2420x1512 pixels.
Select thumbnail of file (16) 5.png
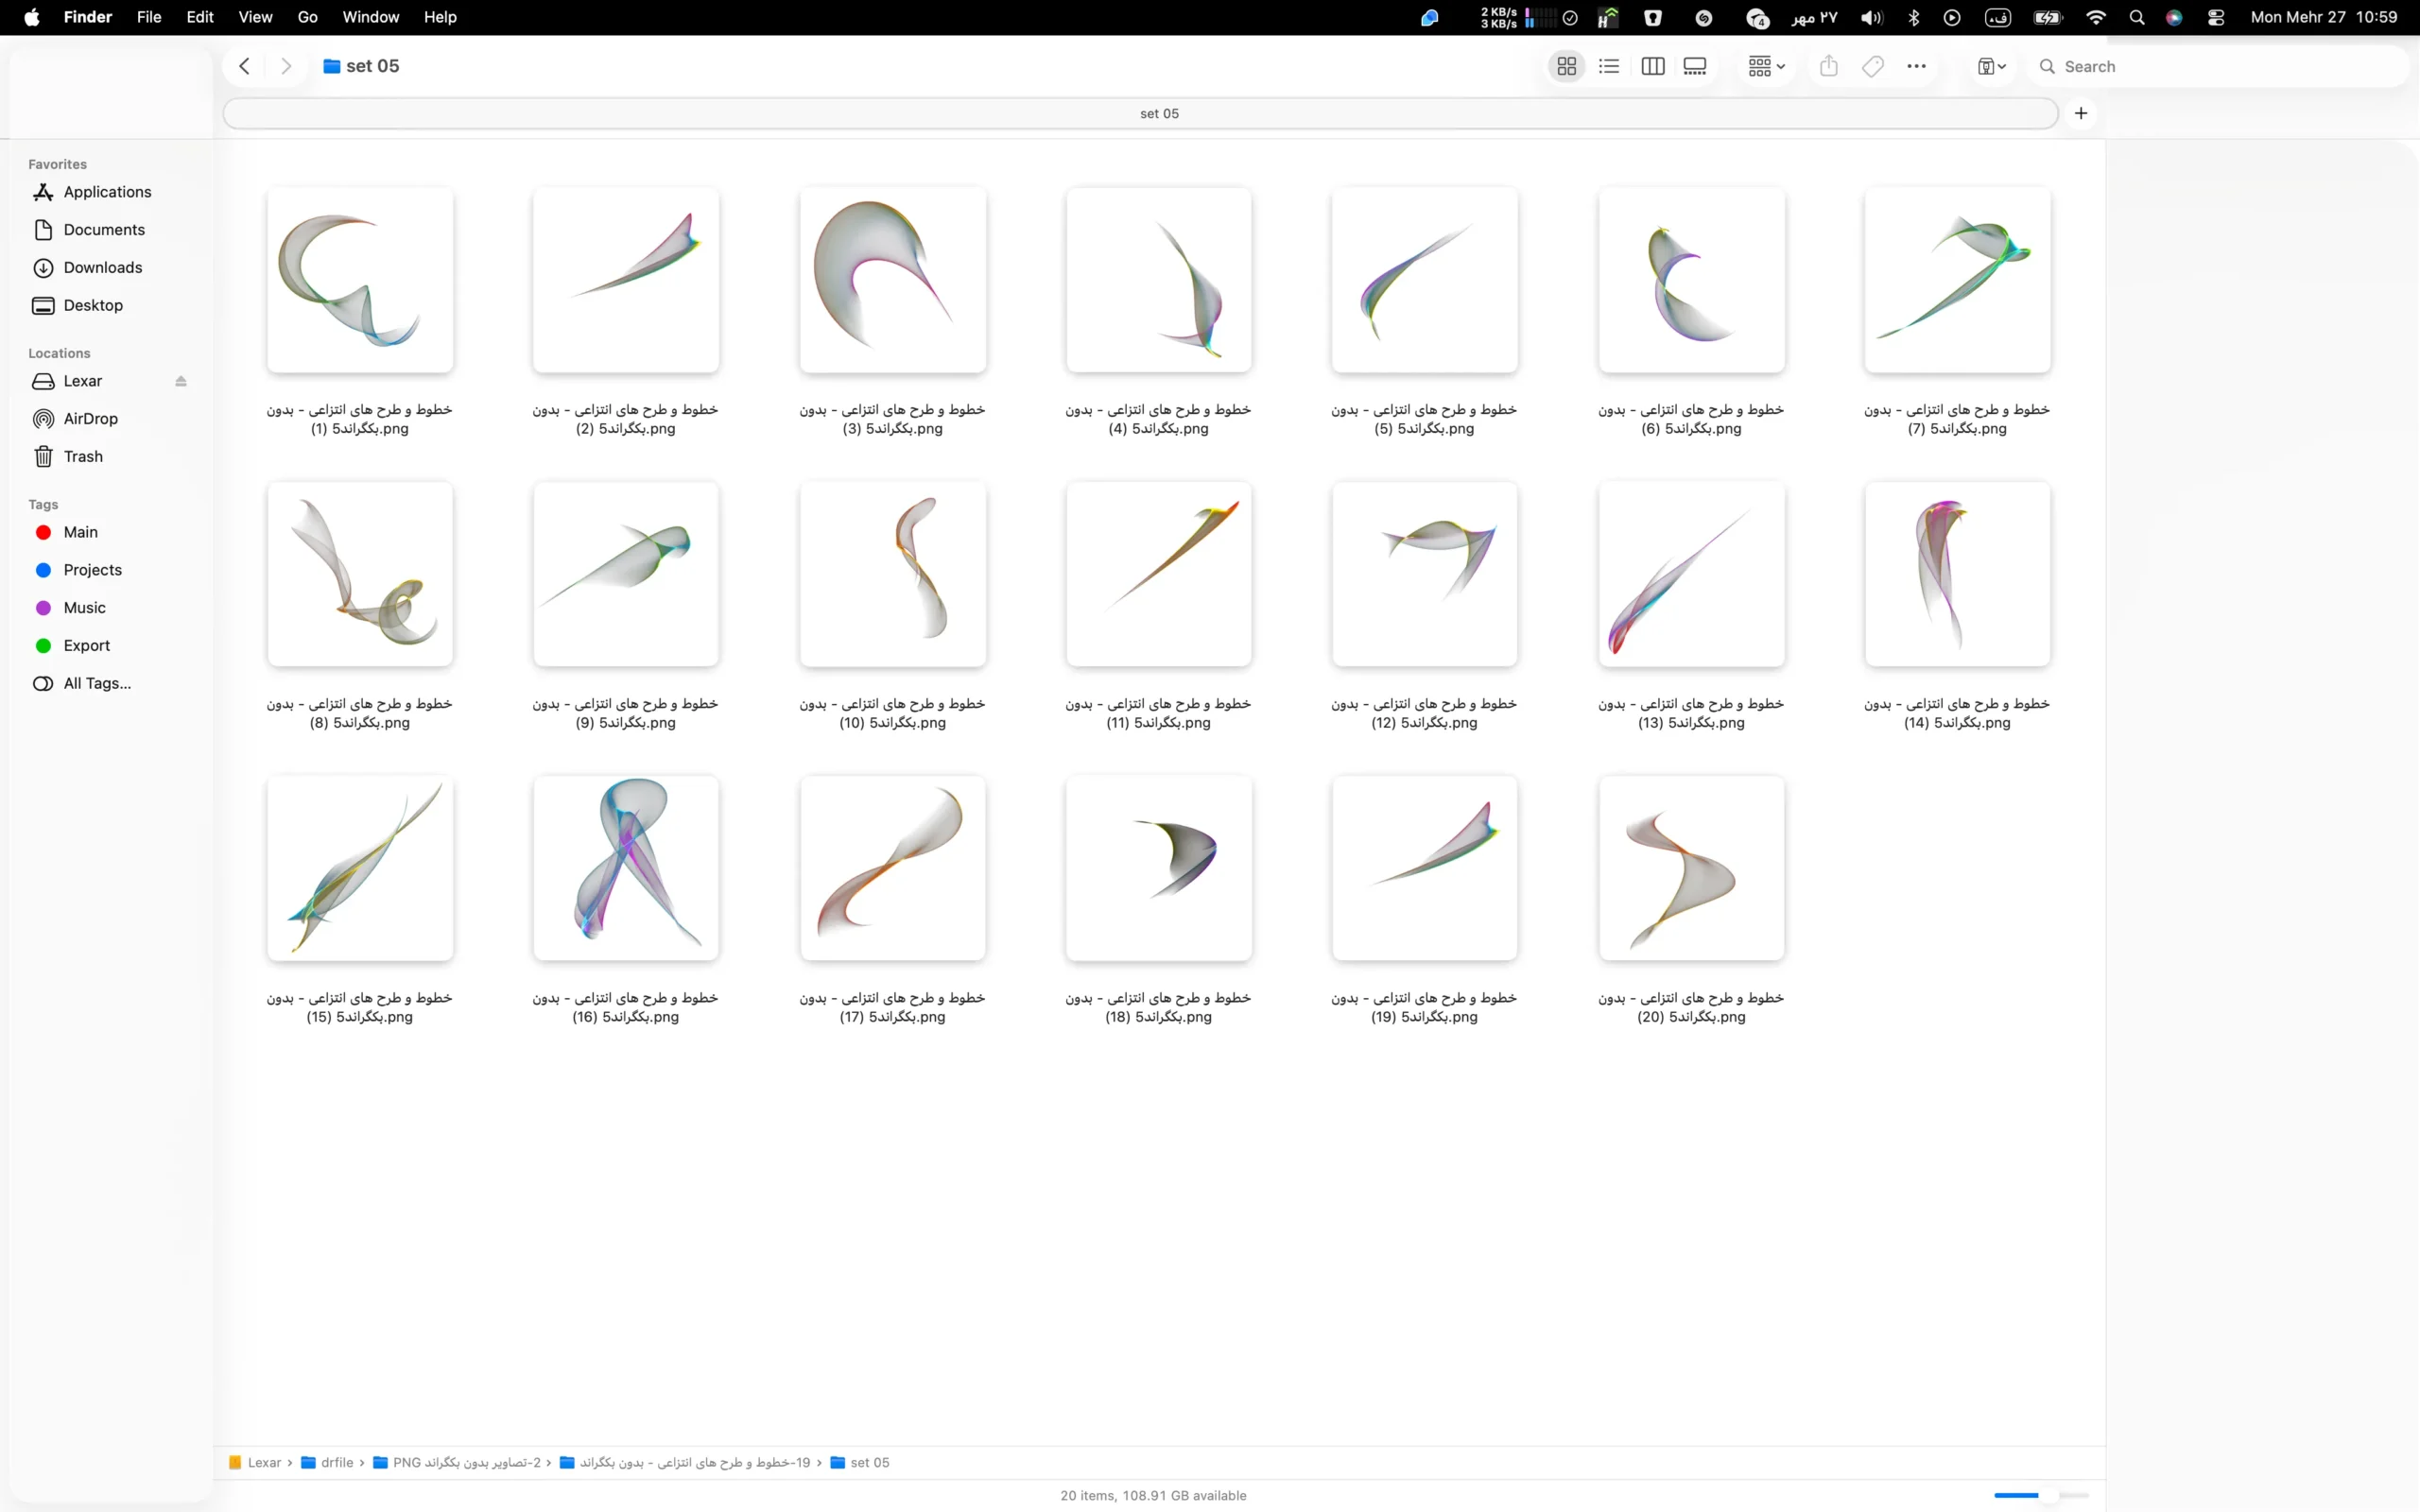tap(626, 868)
